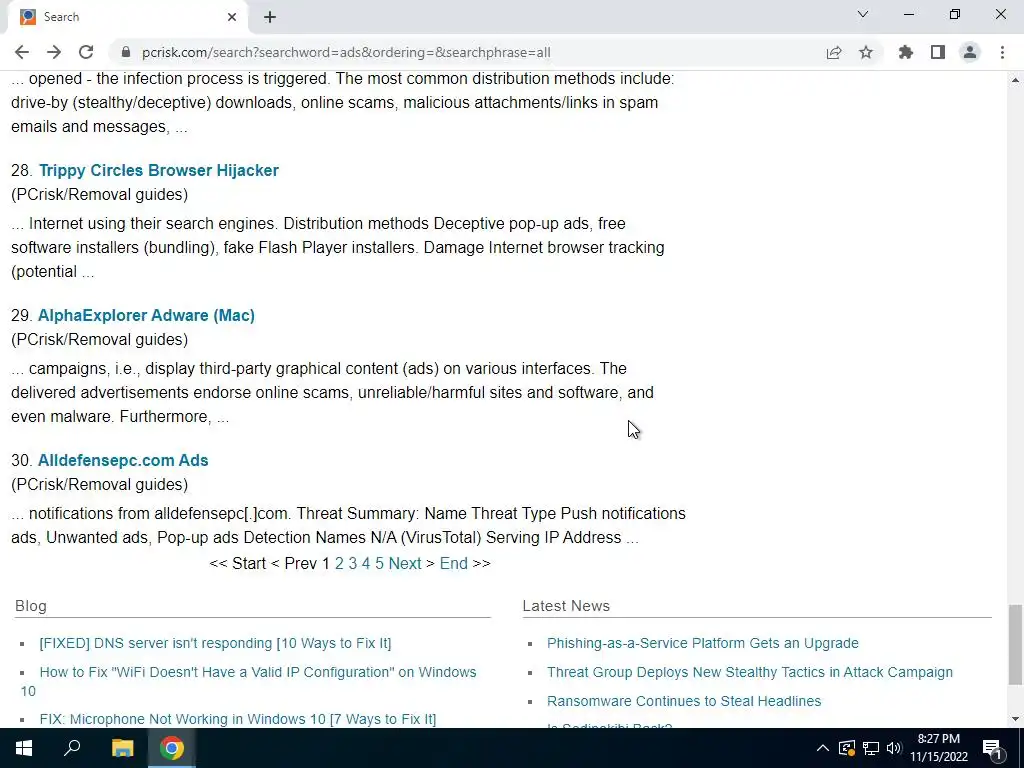Image resolution: width=1024 pixels, height=768 pixels.
Task: Show hidden system tray icons
Action: pos(823,748)
